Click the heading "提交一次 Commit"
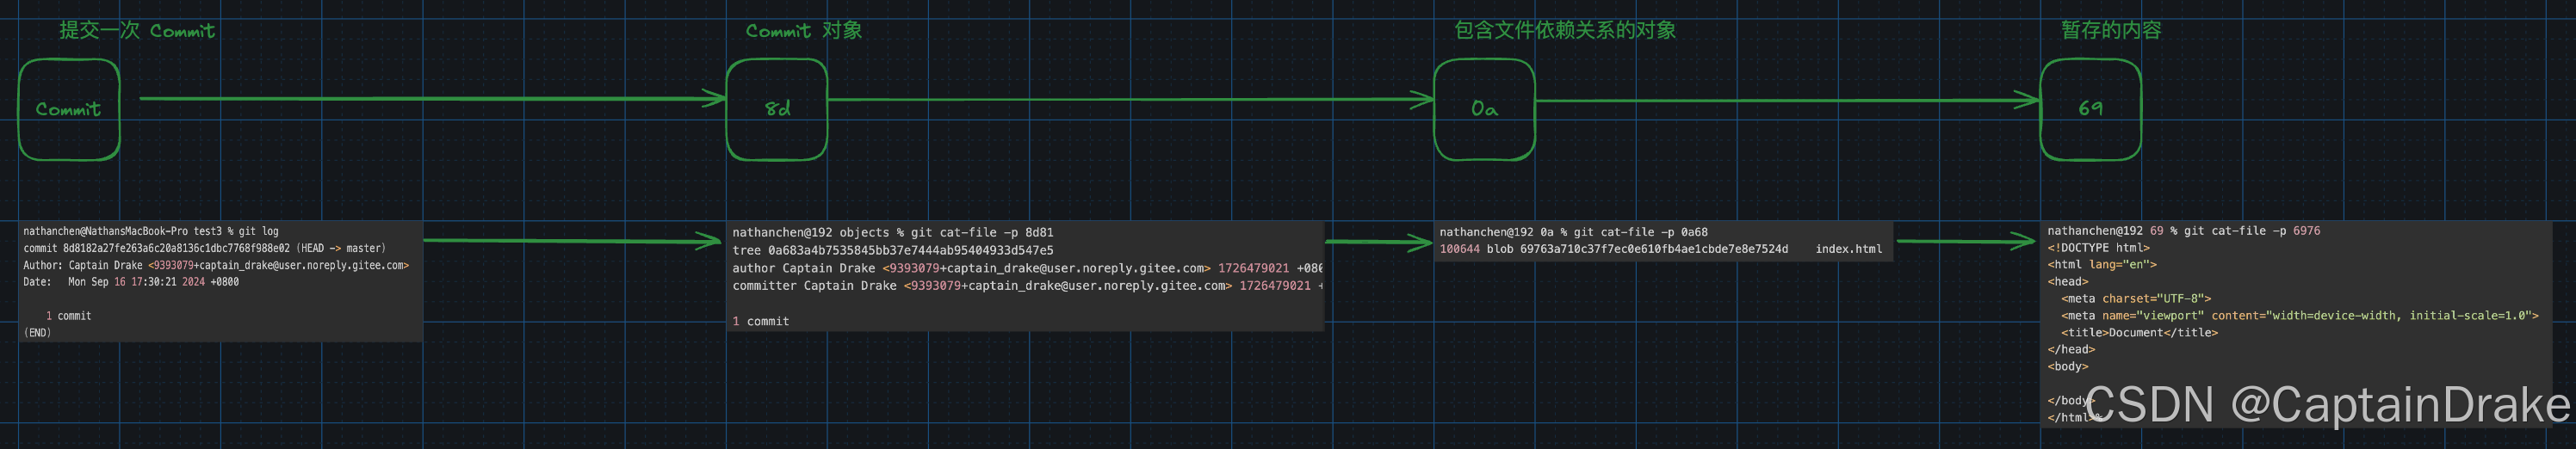Viewport: 2576px width, 449px height. pos(137,30)
